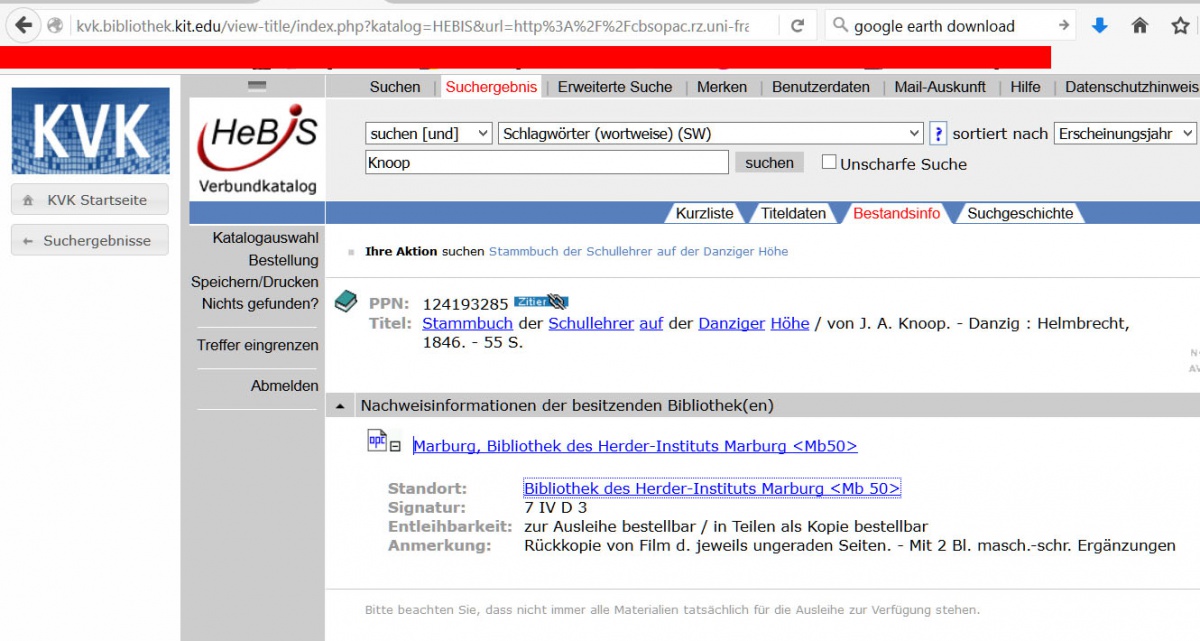This screenshot has width=1200, height=641.
Task: Open the 'suchen [und]' dropdown
Action: pyautogui.click(x=429, y=133)
